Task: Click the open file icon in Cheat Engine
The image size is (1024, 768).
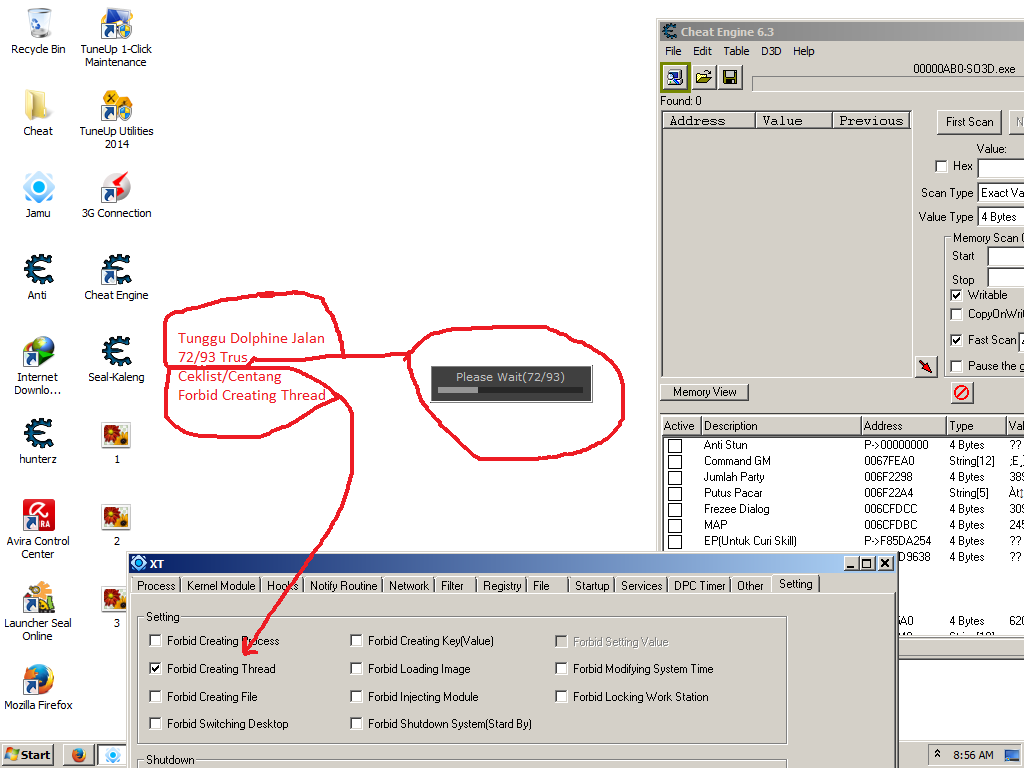Action: coord(703,78)
